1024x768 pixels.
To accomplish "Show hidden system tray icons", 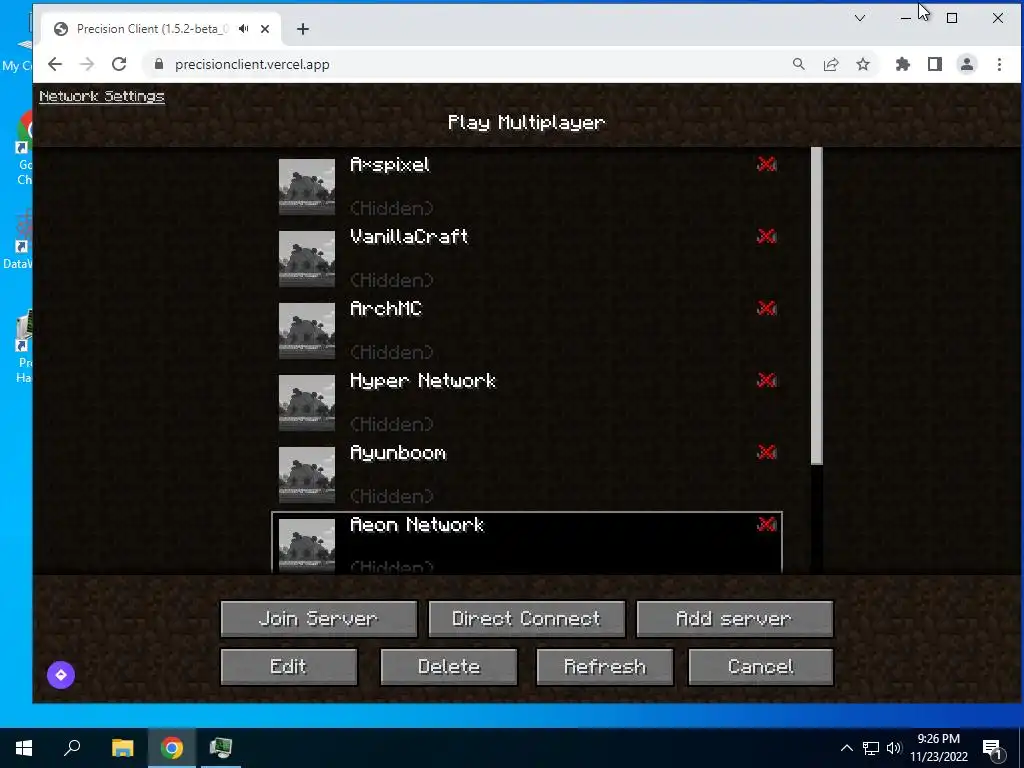I will [x=846, y=748].
